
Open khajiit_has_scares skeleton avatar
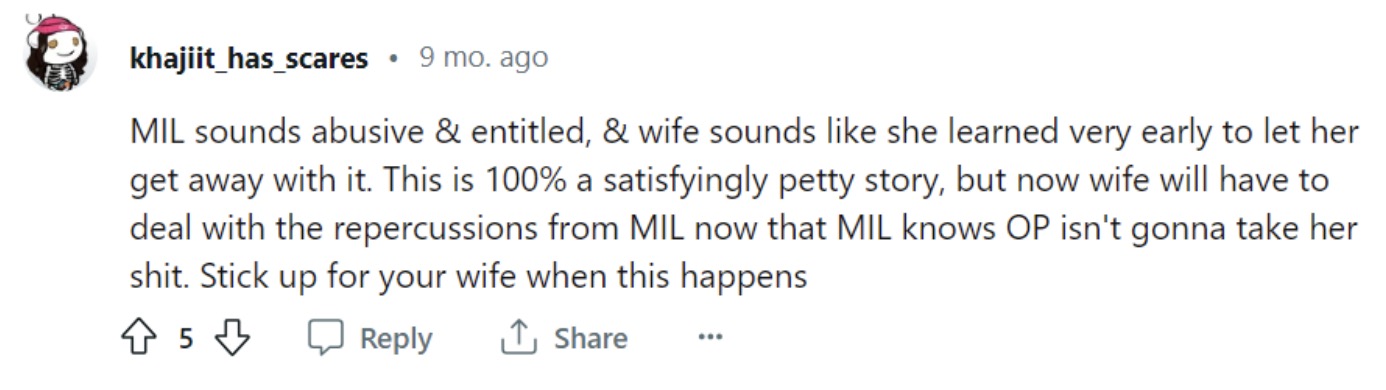click(60, 55)
